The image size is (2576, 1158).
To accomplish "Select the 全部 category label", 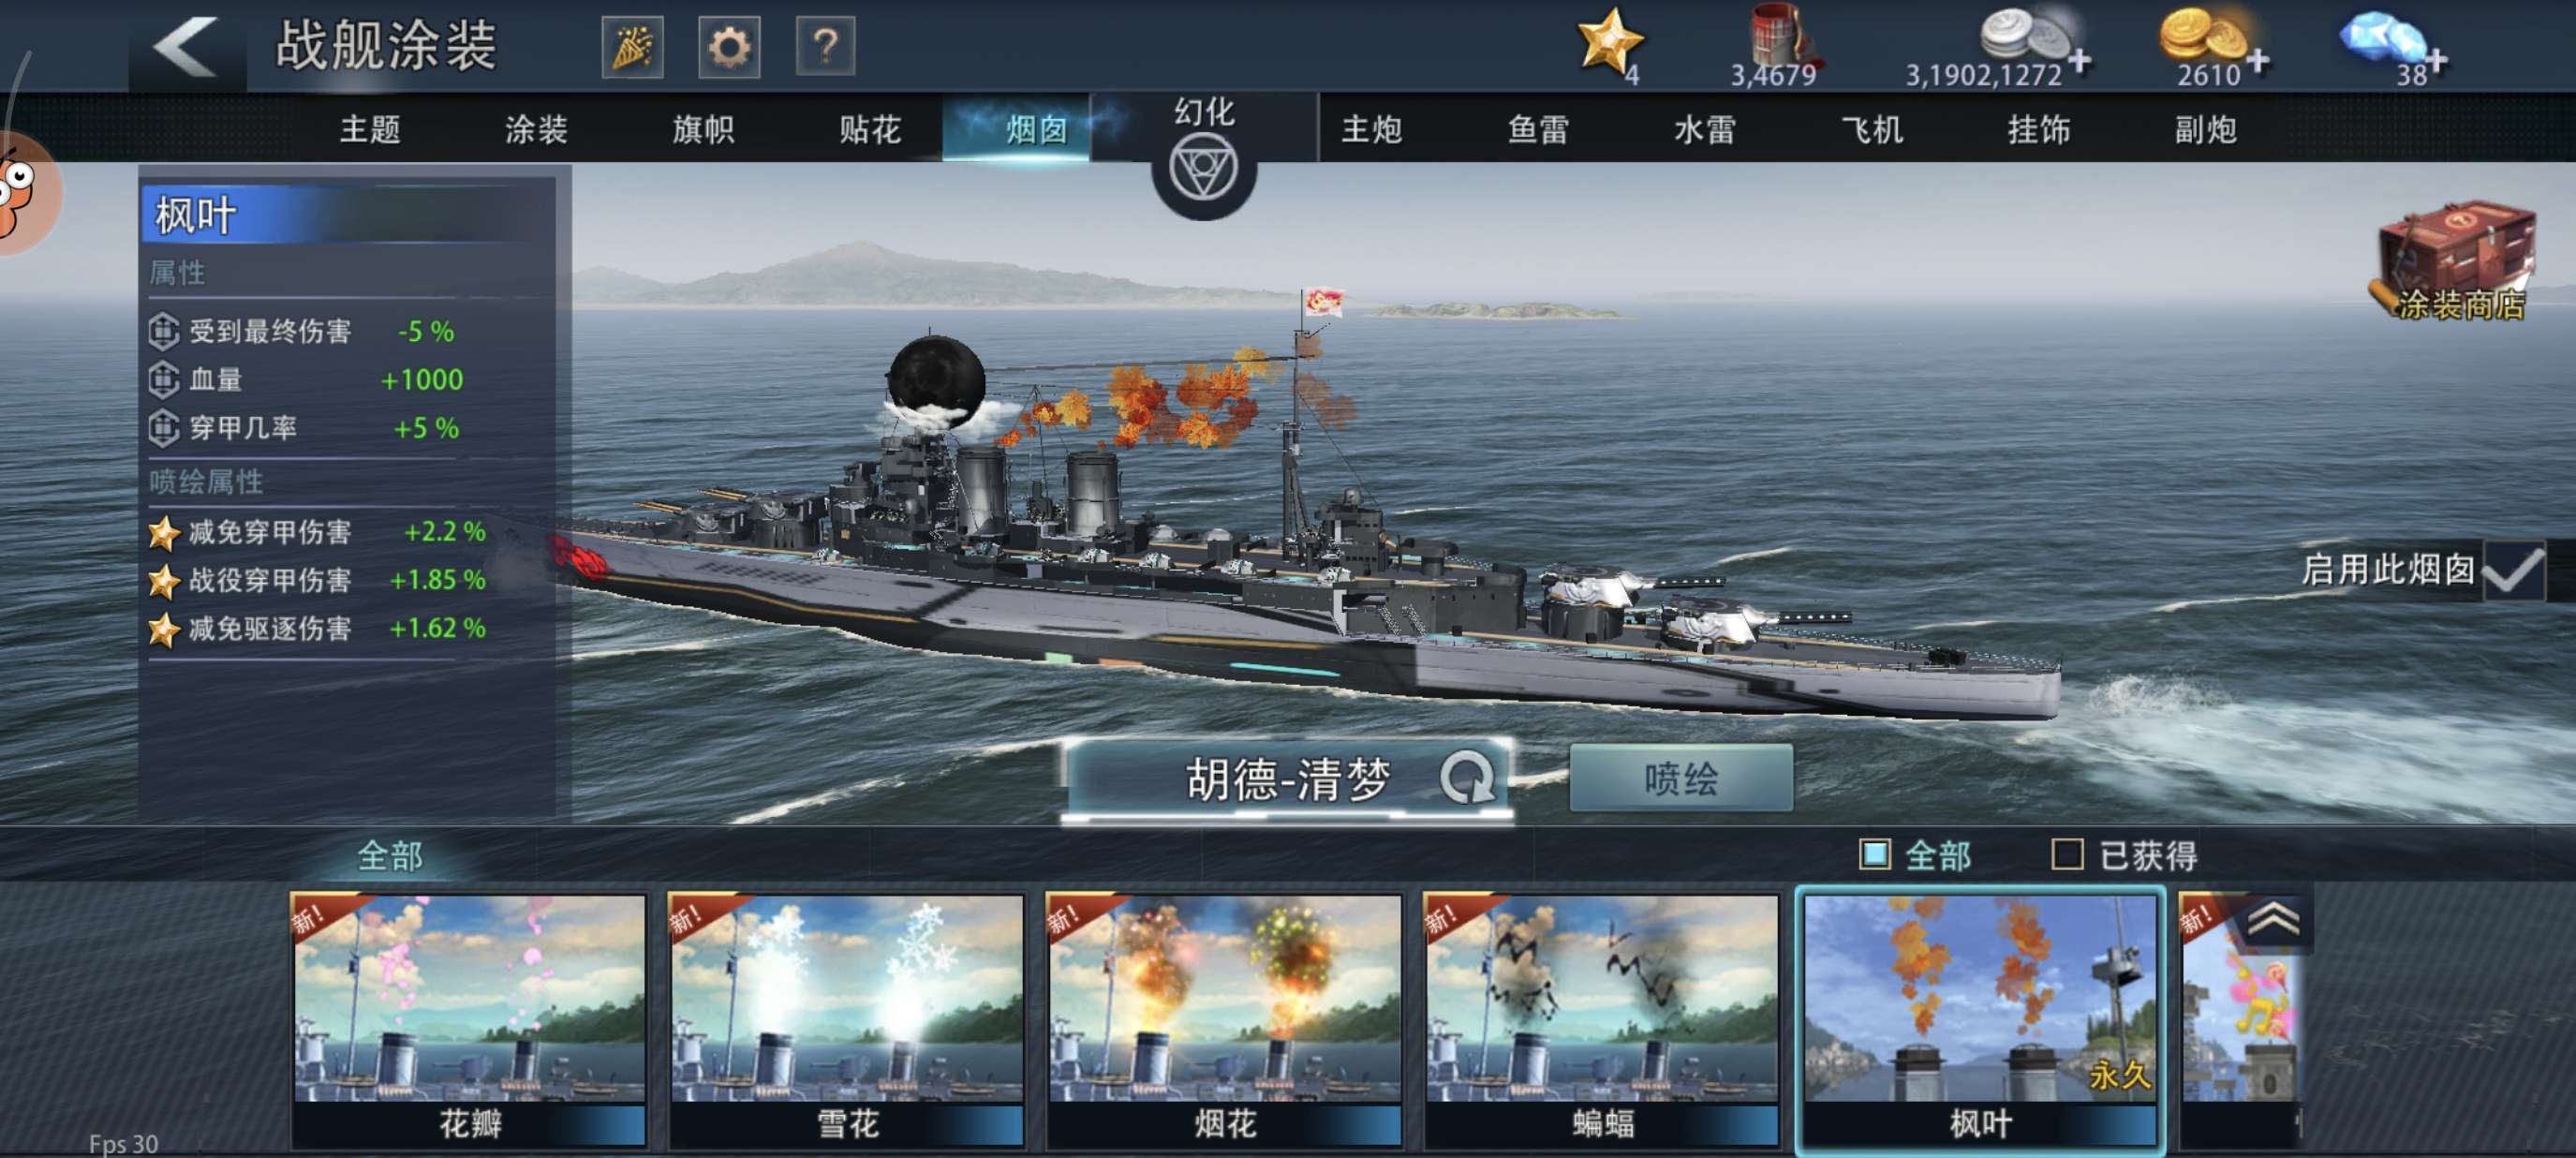I will 389,855.
